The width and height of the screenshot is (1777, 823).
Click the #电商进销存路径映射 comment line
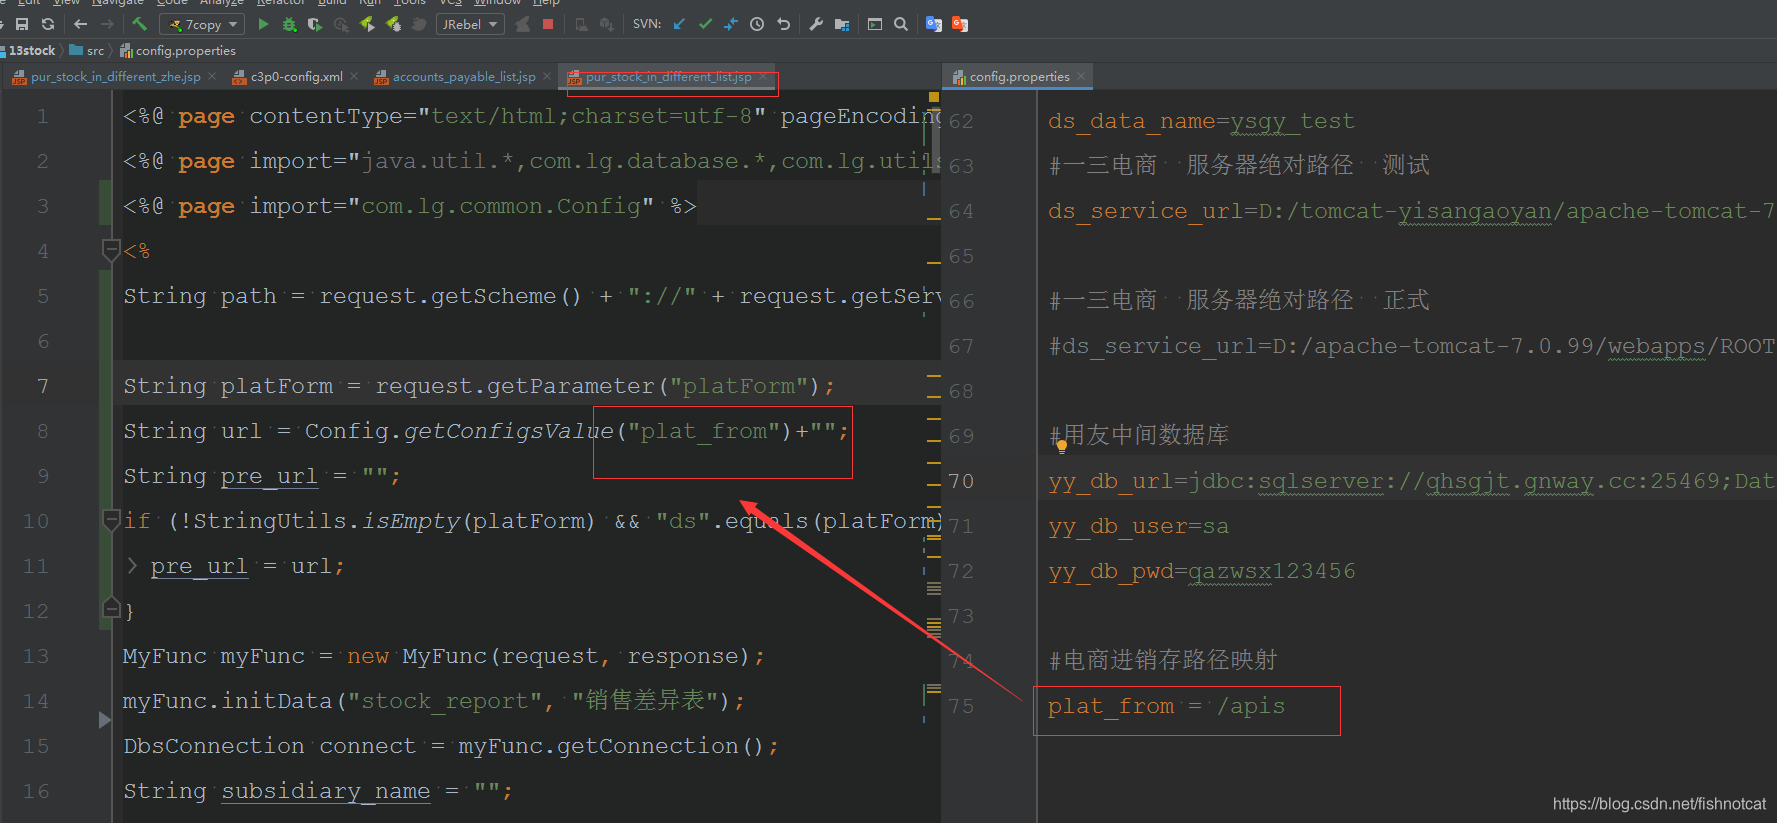tap(1163, 660)
